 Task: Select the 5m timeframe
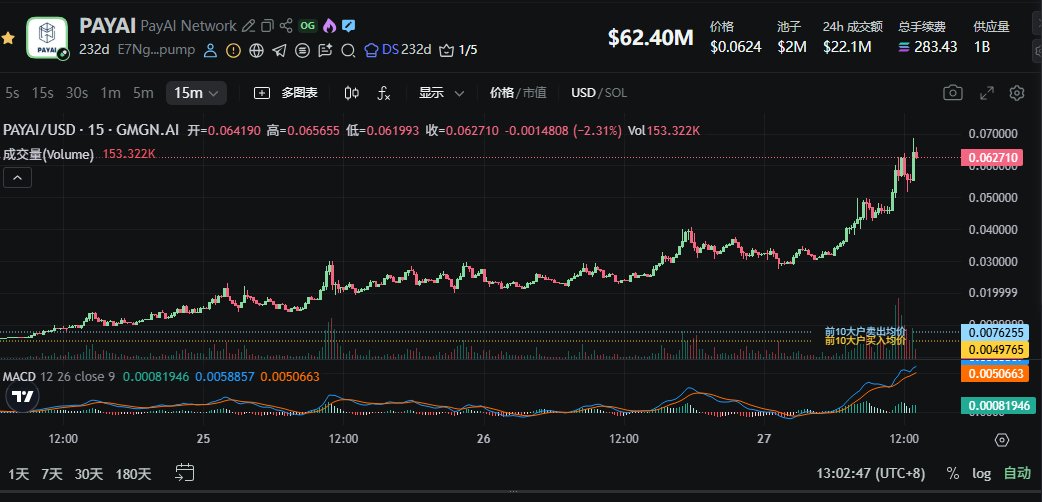(x=143, y=93)
